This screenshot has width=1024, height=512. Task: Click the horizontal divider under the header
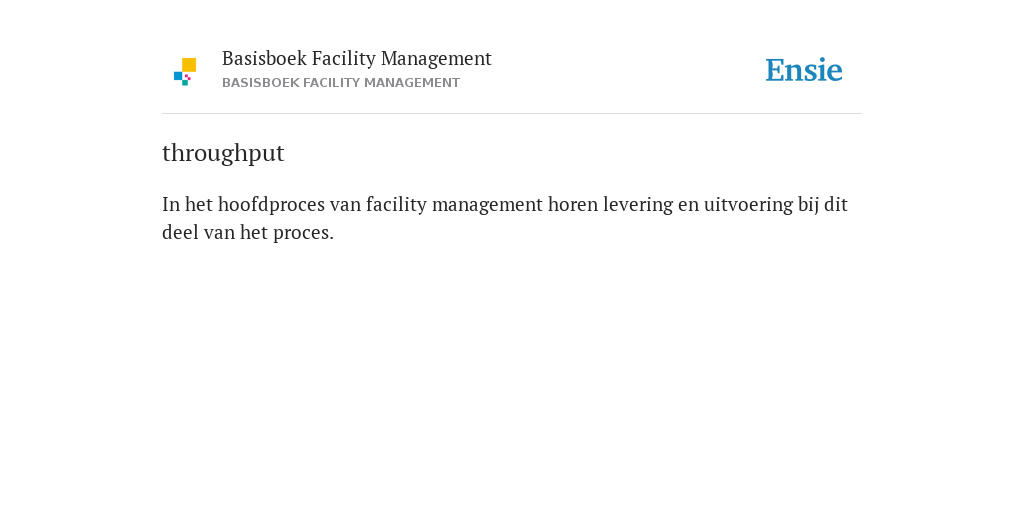point(512,114)
